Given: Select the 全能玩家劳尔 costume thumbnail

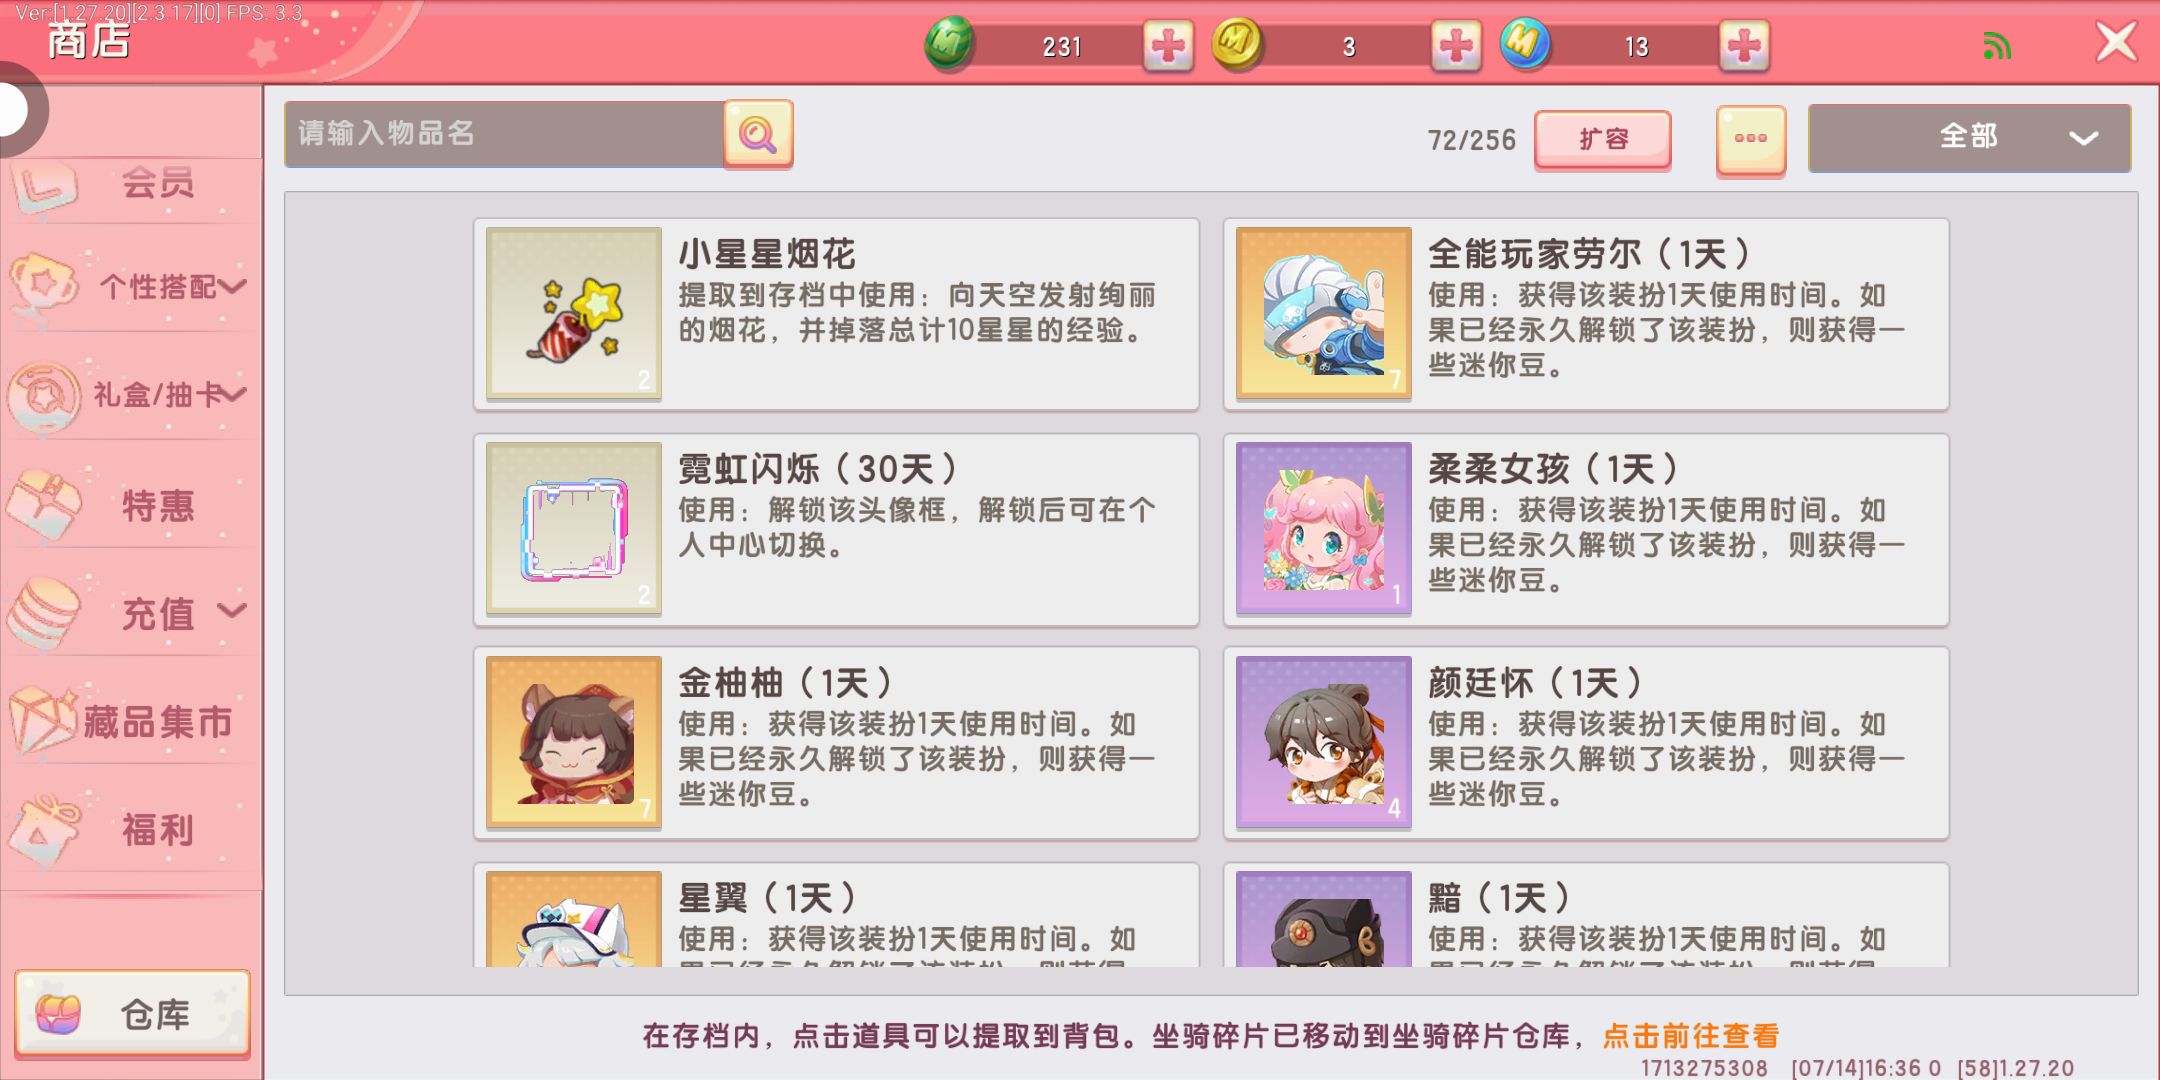Looking at the screenshot, I should tap(1324, 314).
